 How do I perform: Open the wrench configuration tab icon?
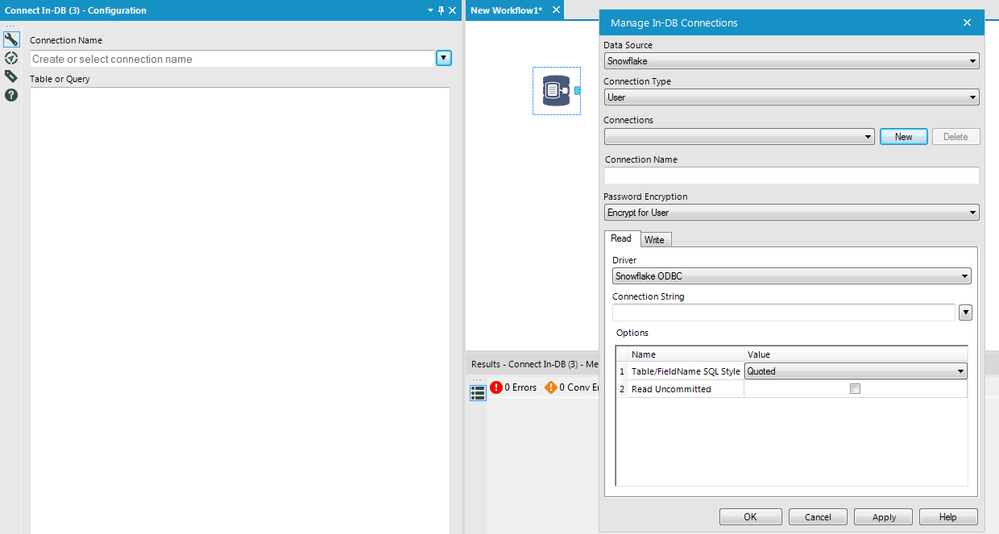[11, 40]
